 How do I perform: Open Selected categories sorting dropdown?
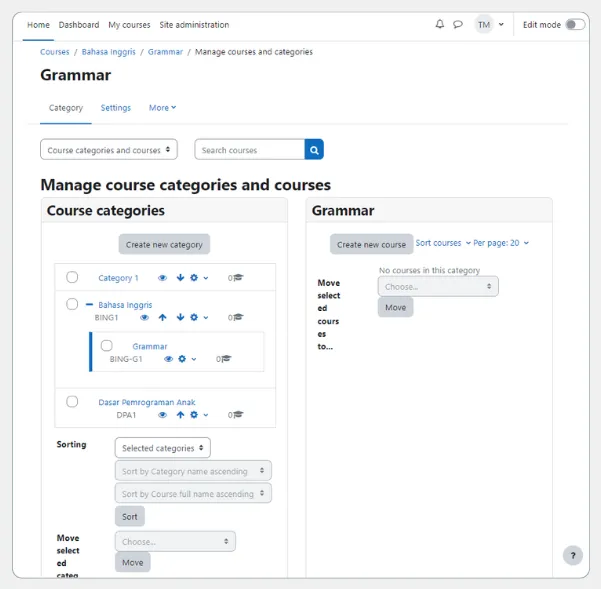[163, 448]
